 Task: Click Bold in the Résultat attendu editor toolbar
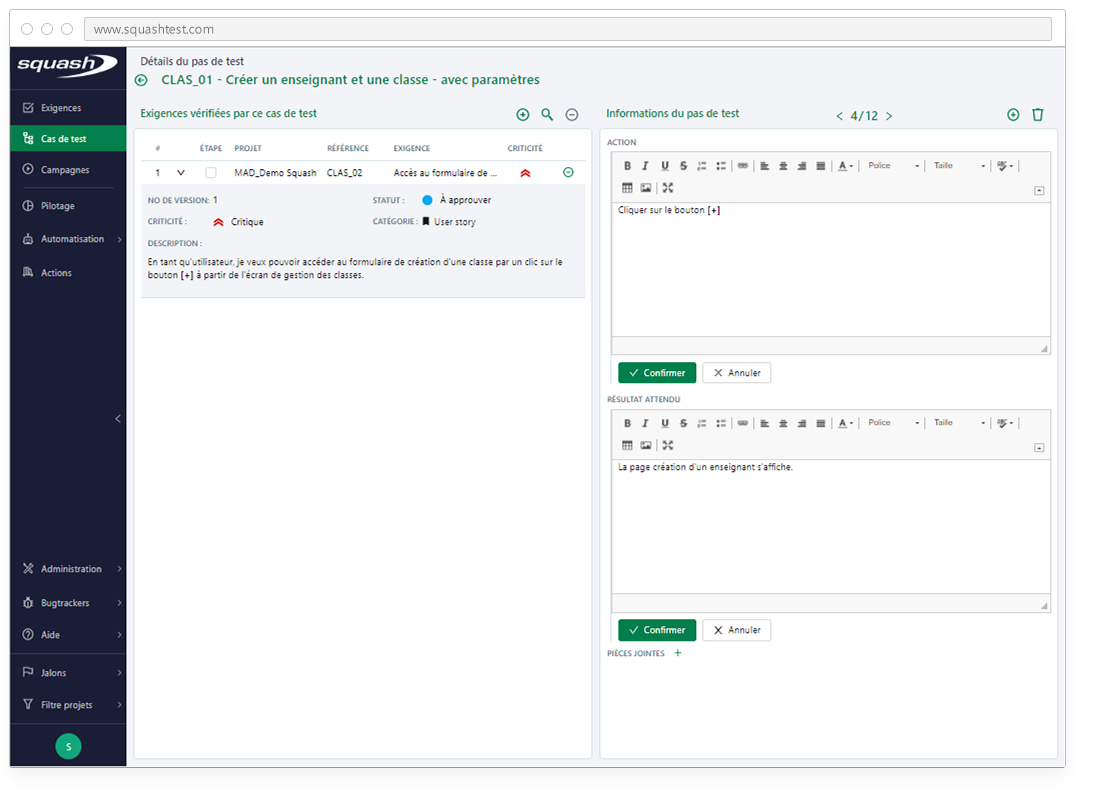(x=627, y=424)
